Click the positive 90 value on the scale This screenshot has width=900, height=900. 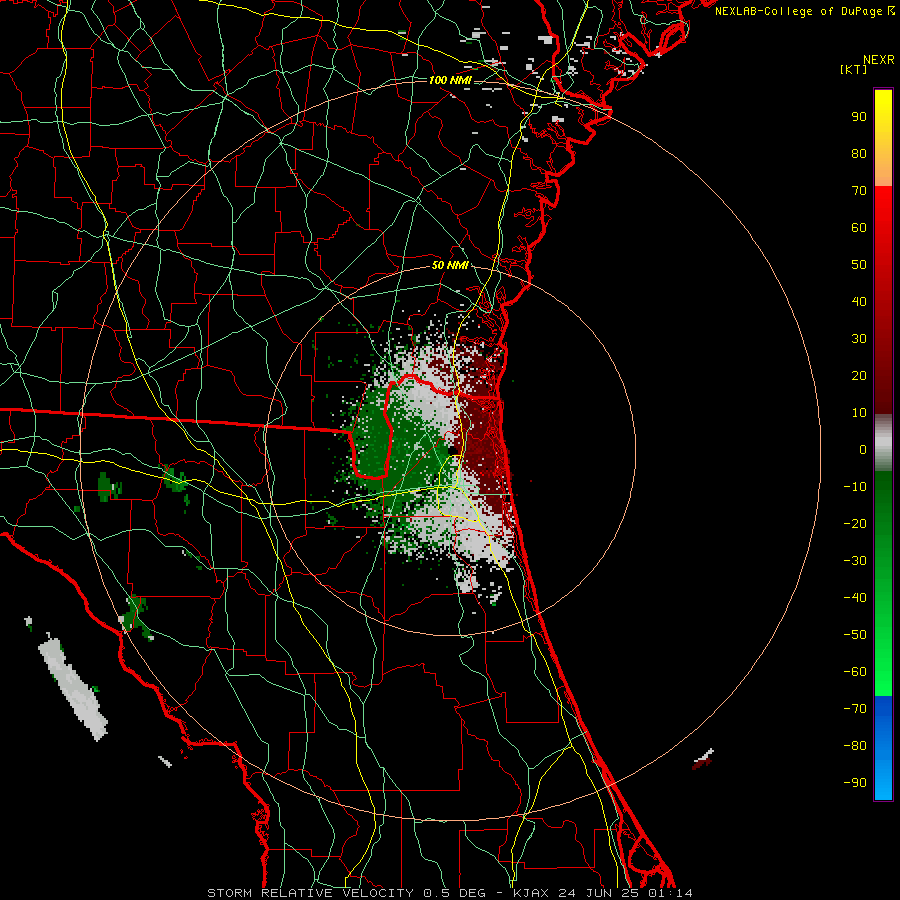pos(859,117)
